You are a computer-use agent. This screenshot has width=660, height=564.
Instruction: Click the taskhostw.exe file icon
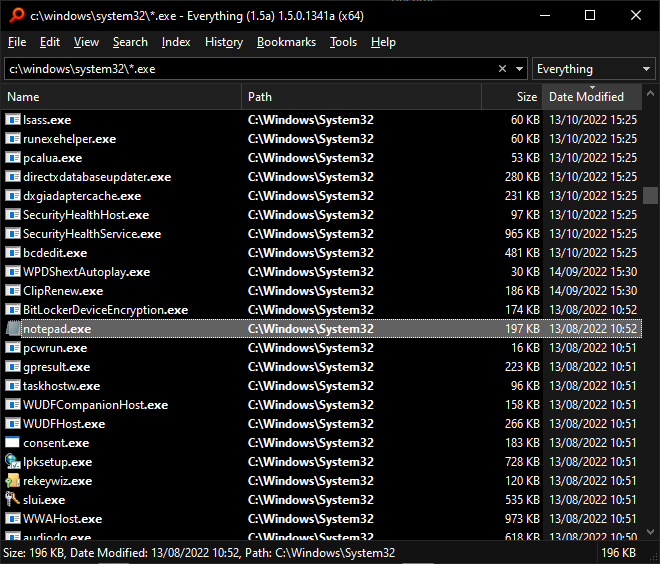(x=13, y=386)
